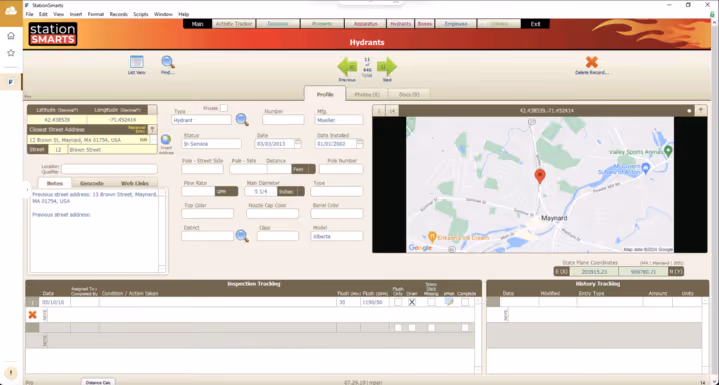The image size is (719, 385).
Task: Toggle Flush Only checkbox in 05/10/16 row
Action: 398,302
